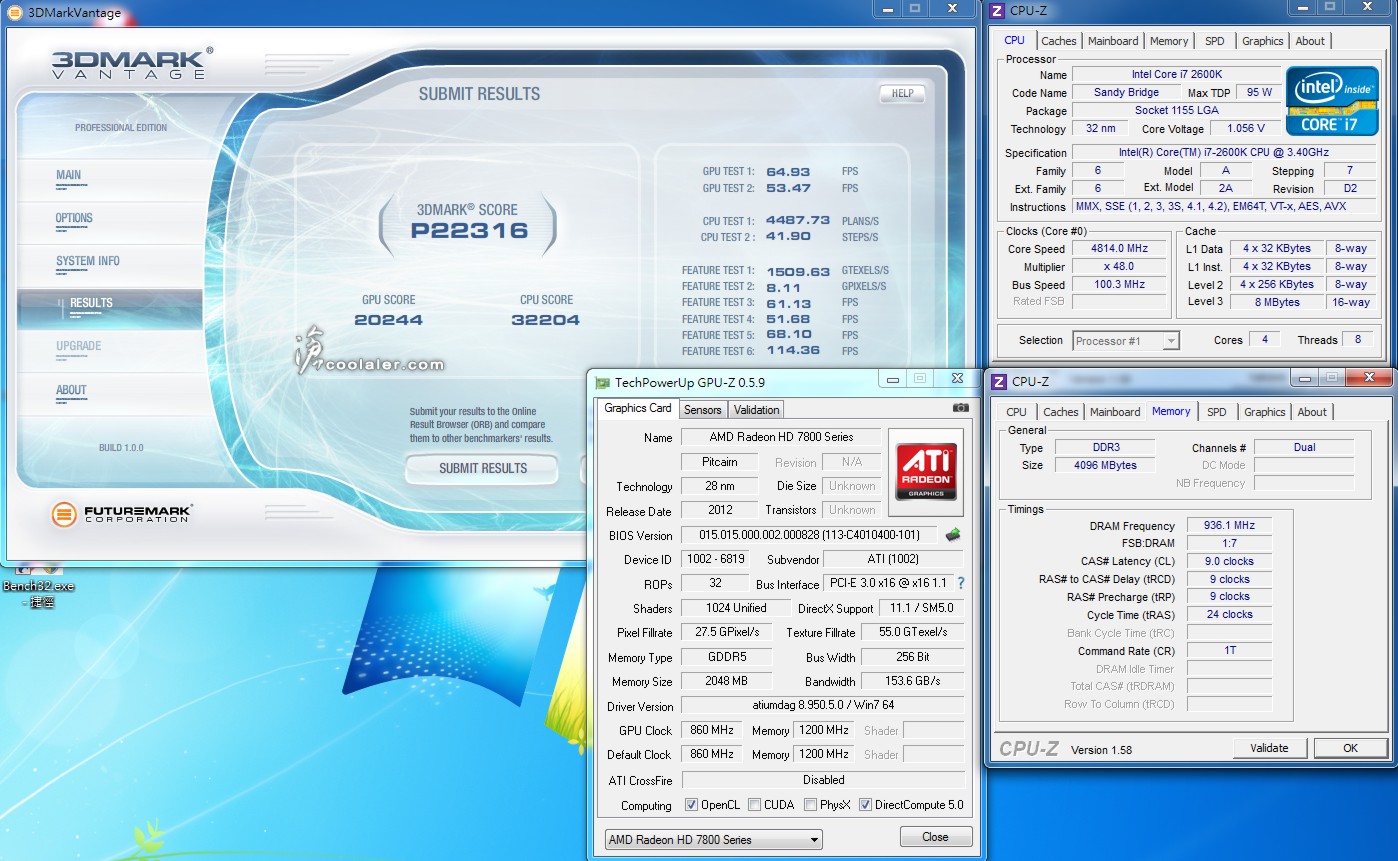Click the "Pitcairn" GPU codename field
The width and height of the screenshot is (1398, 861).
[720, 462]
